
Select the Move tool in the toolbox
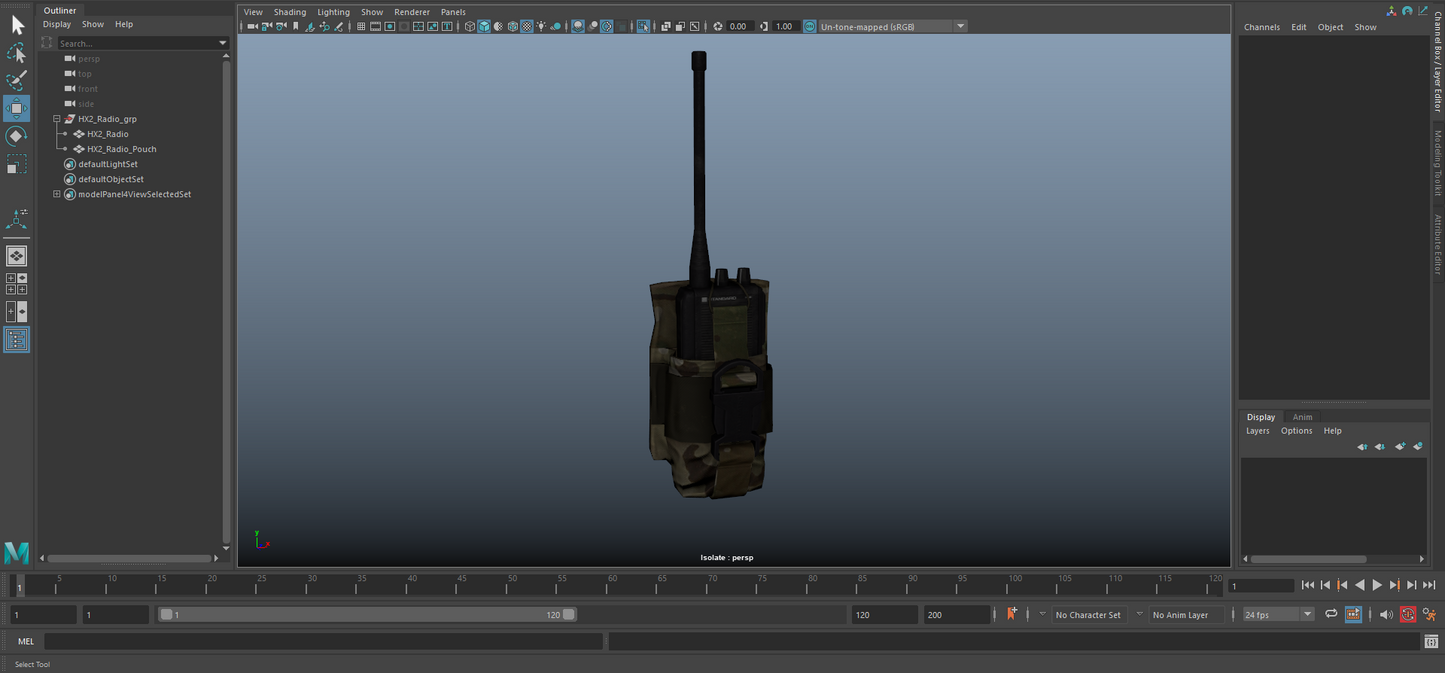pos(16,108)
